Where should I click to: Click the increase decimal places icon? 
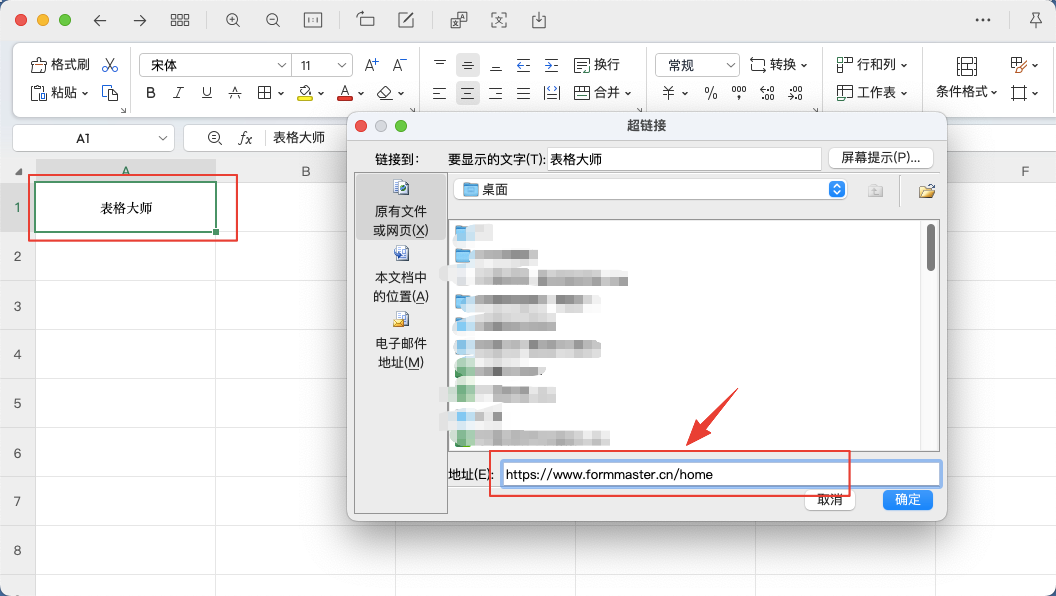tap(766, 93)
